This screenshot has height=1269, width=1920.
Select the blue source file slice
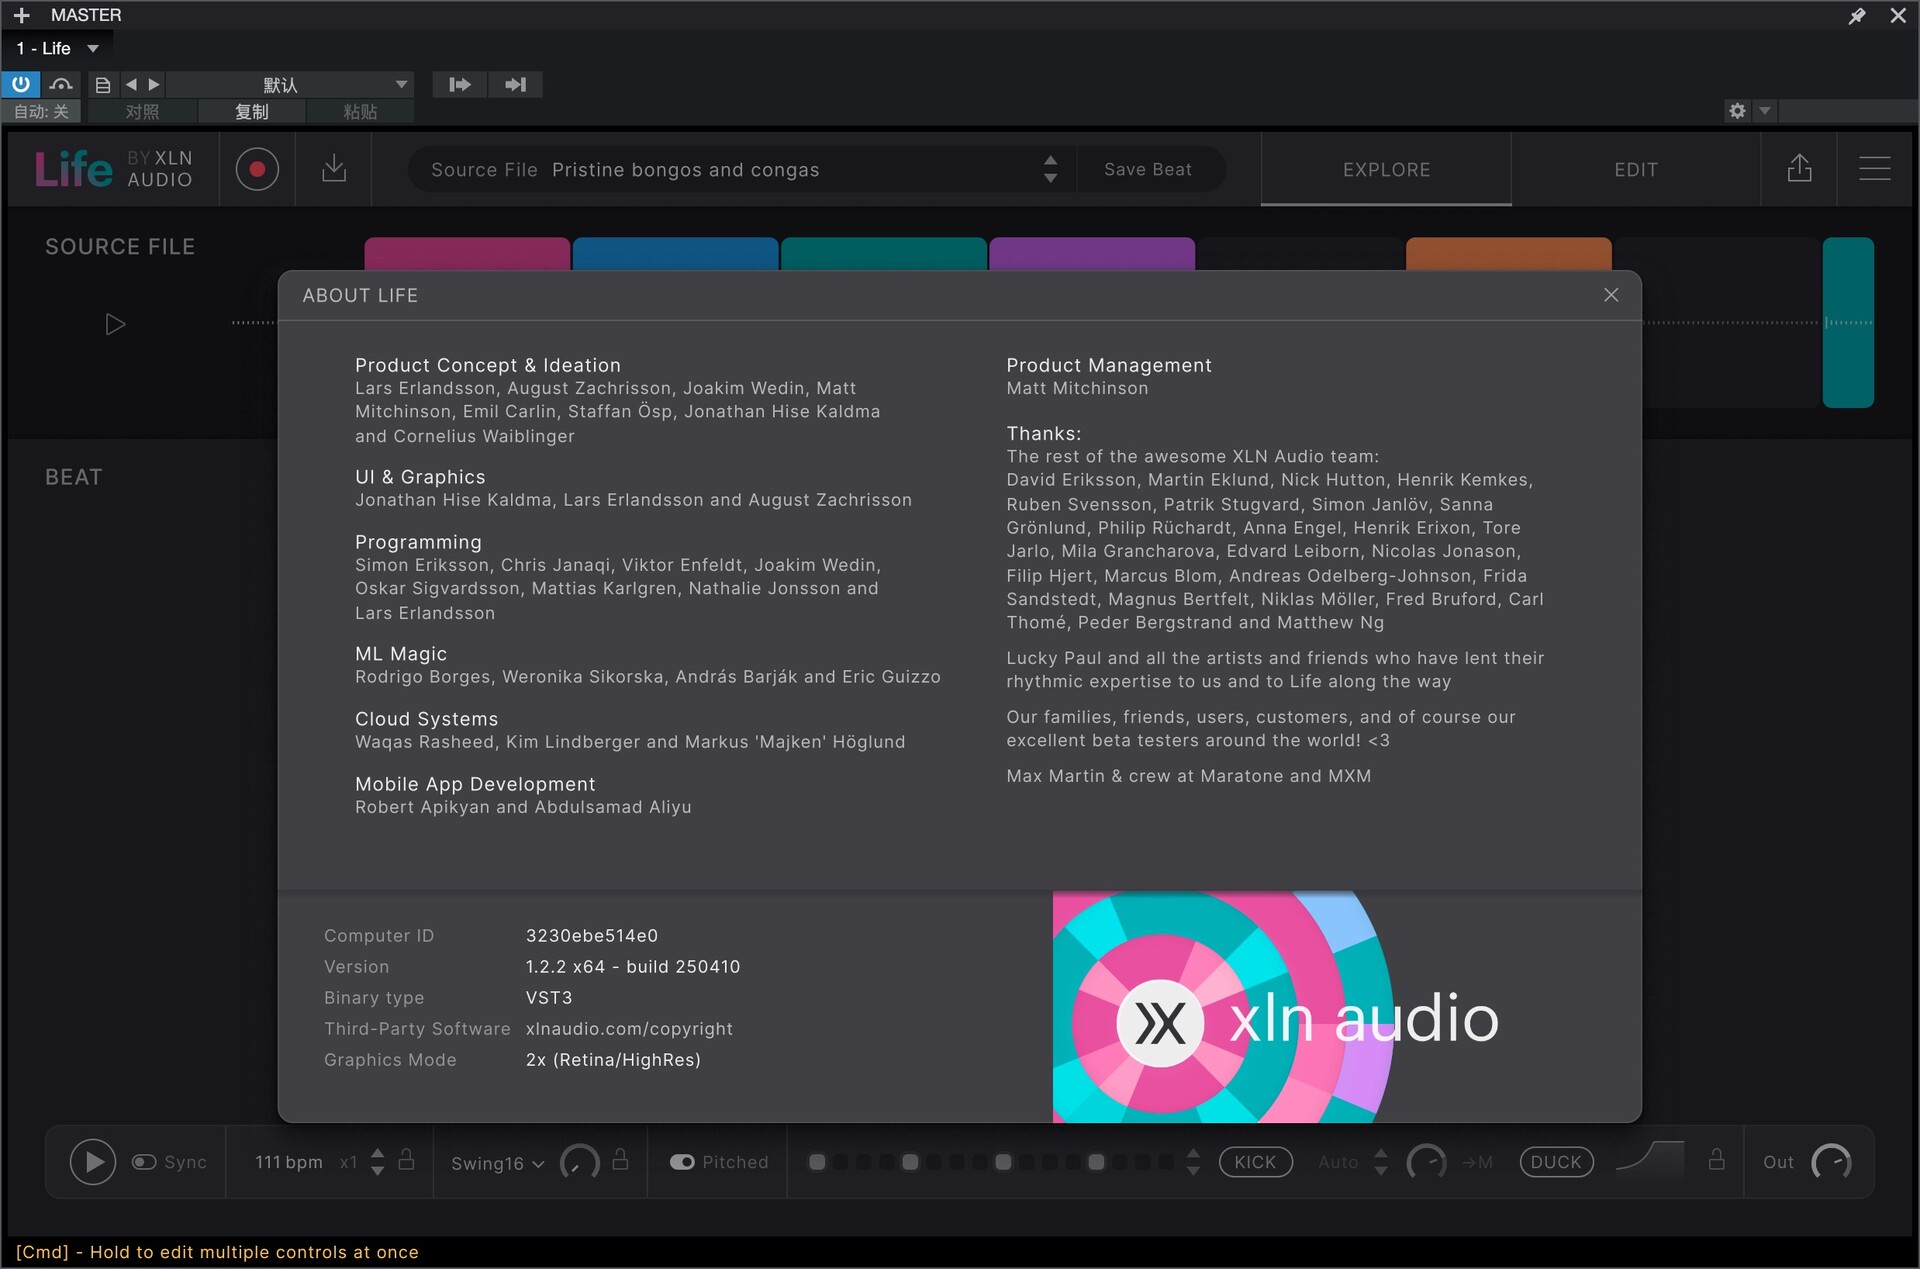click(x=675, y=254)
